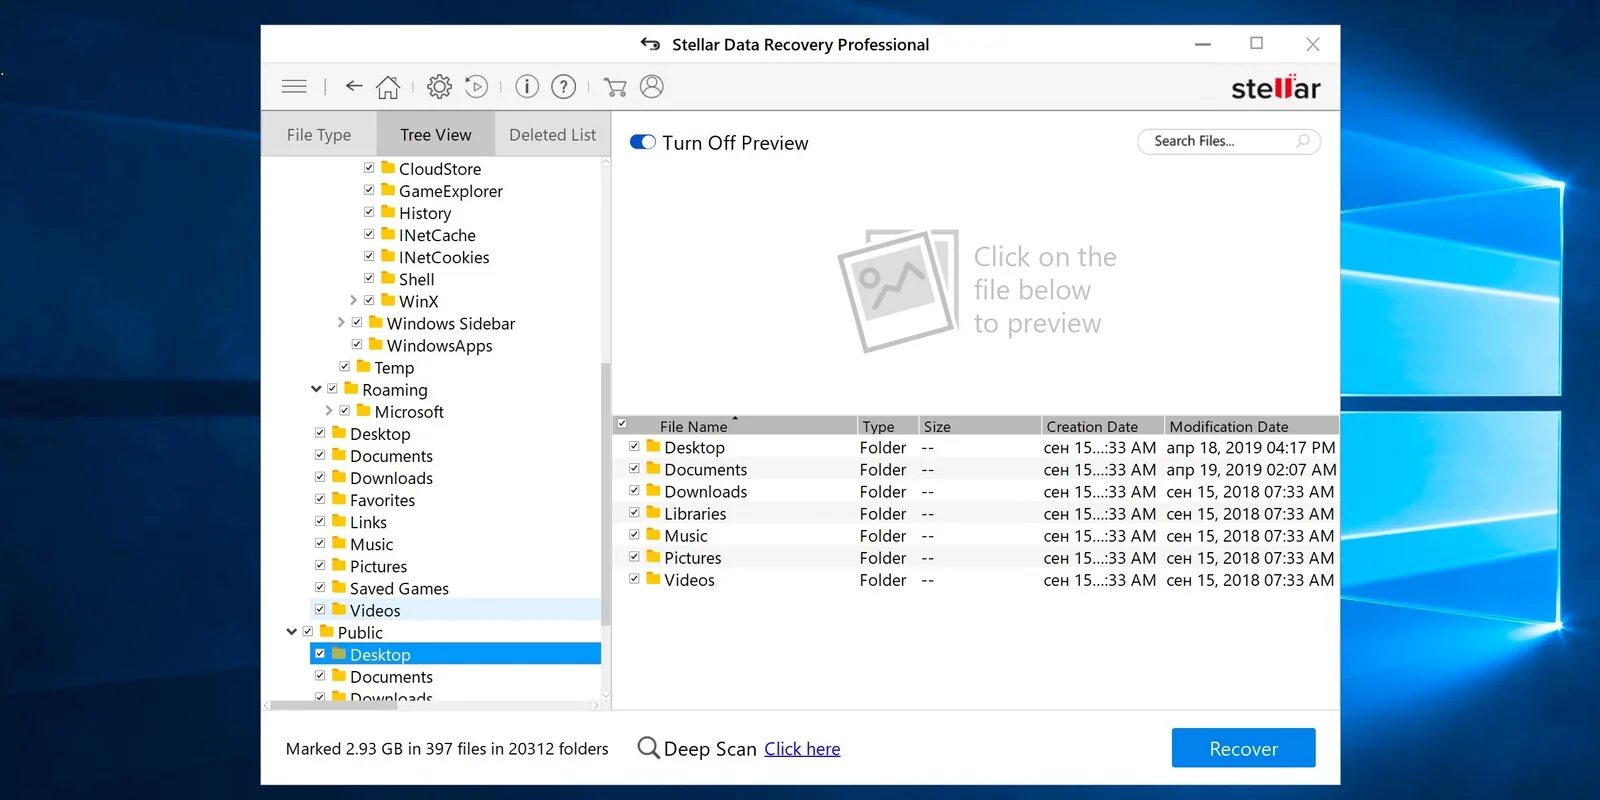This screenshot has height=800, width=1600.
Task: Select Libraries row in file list
Action: (976, 513)
